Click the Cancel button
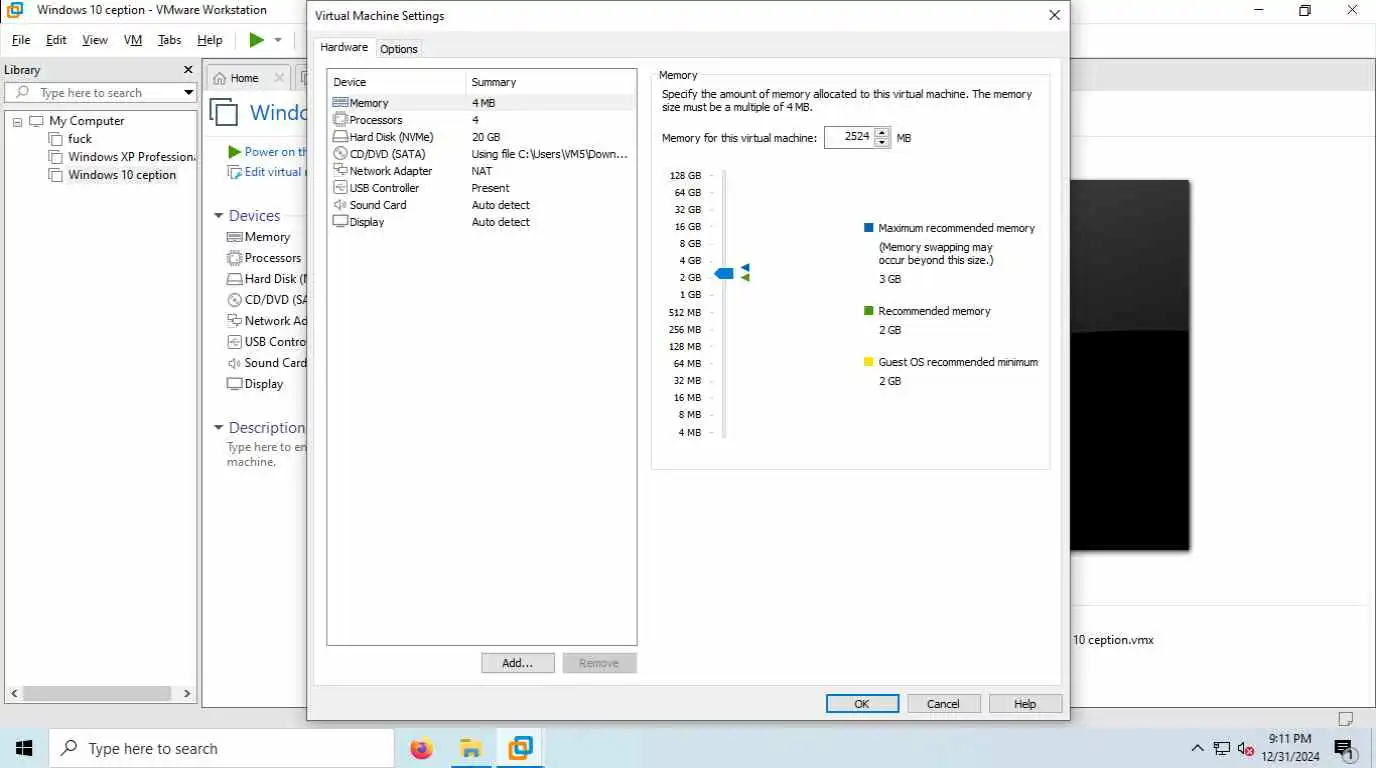 (x=943, y=704)
